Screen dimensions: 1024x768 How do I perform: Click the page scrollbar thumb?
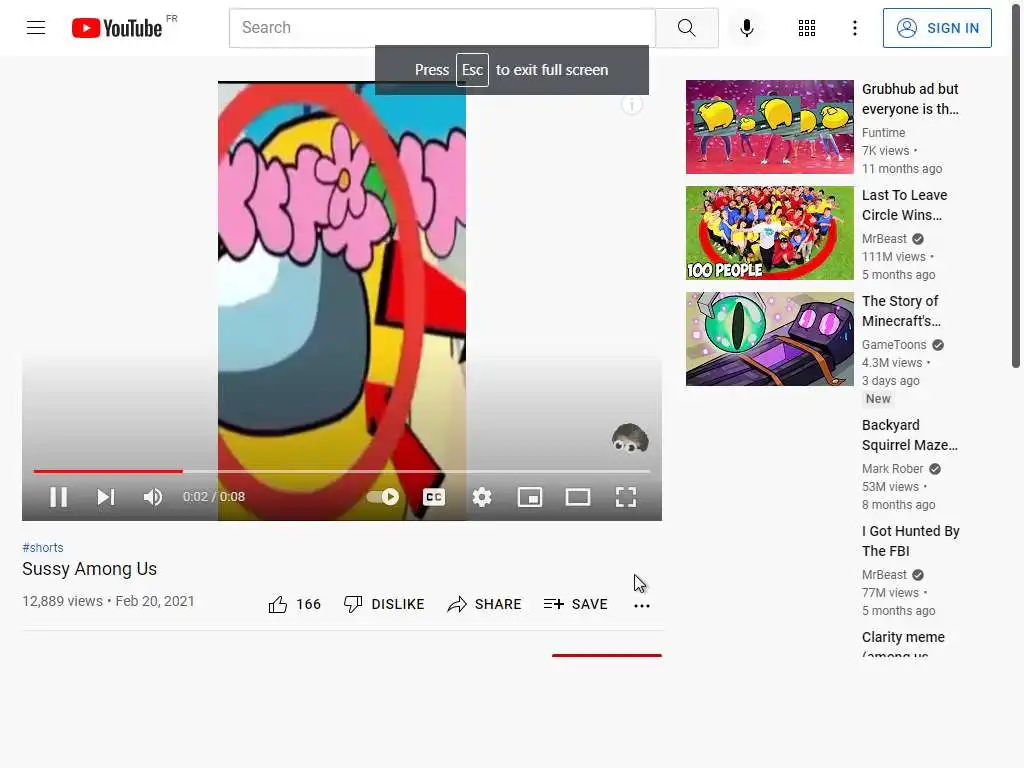[x=1016, y=184]
